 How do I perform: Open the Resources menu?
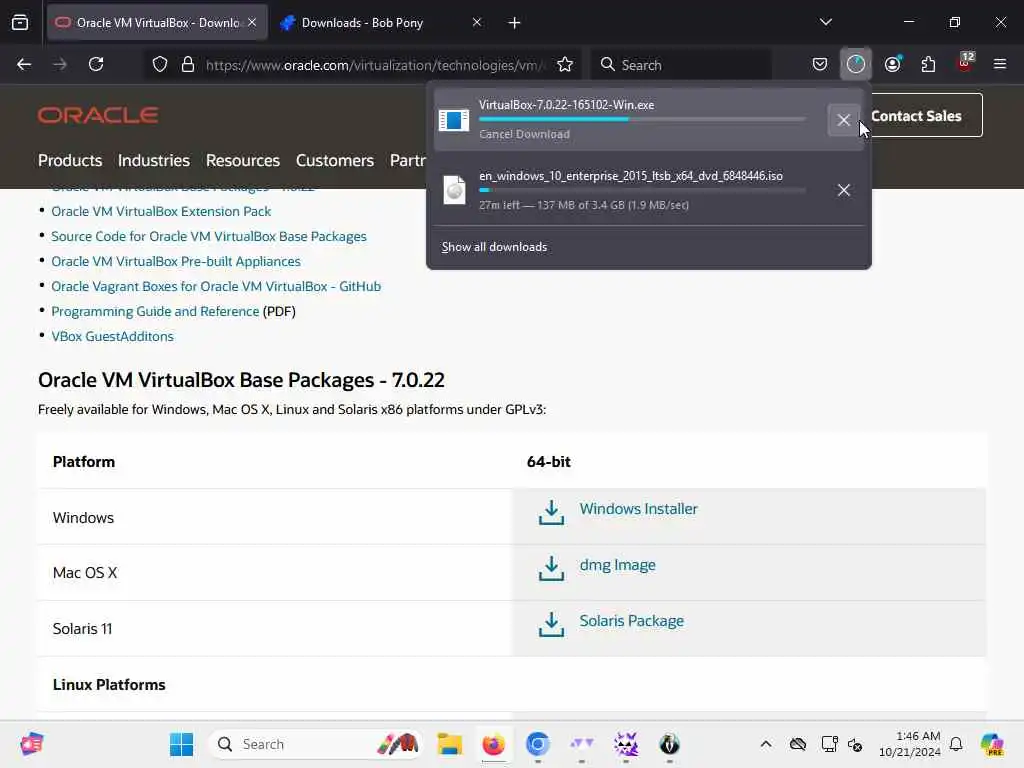click(x=242, y=161)
